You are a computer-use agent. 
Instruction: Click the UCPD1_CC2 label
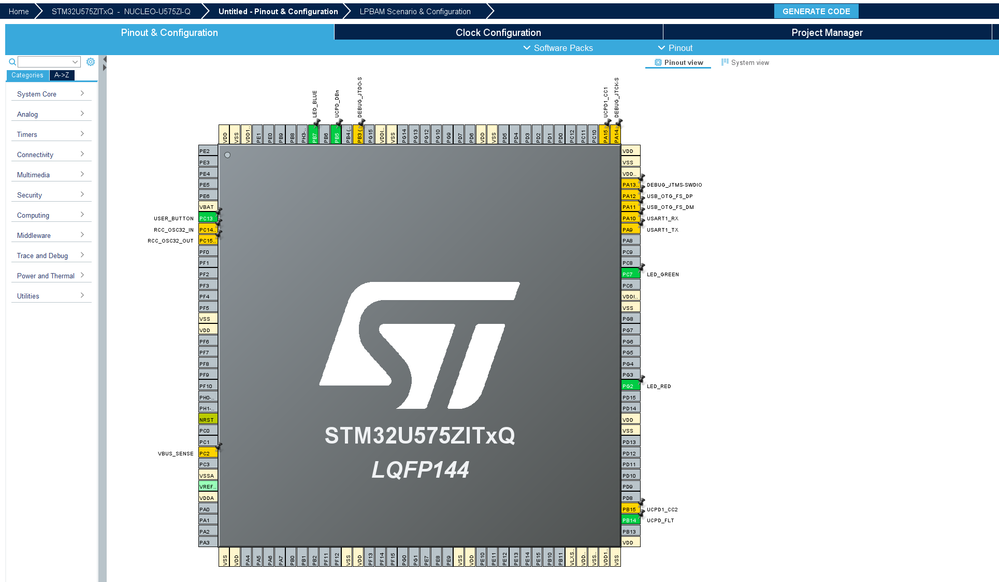pos(662,510)
